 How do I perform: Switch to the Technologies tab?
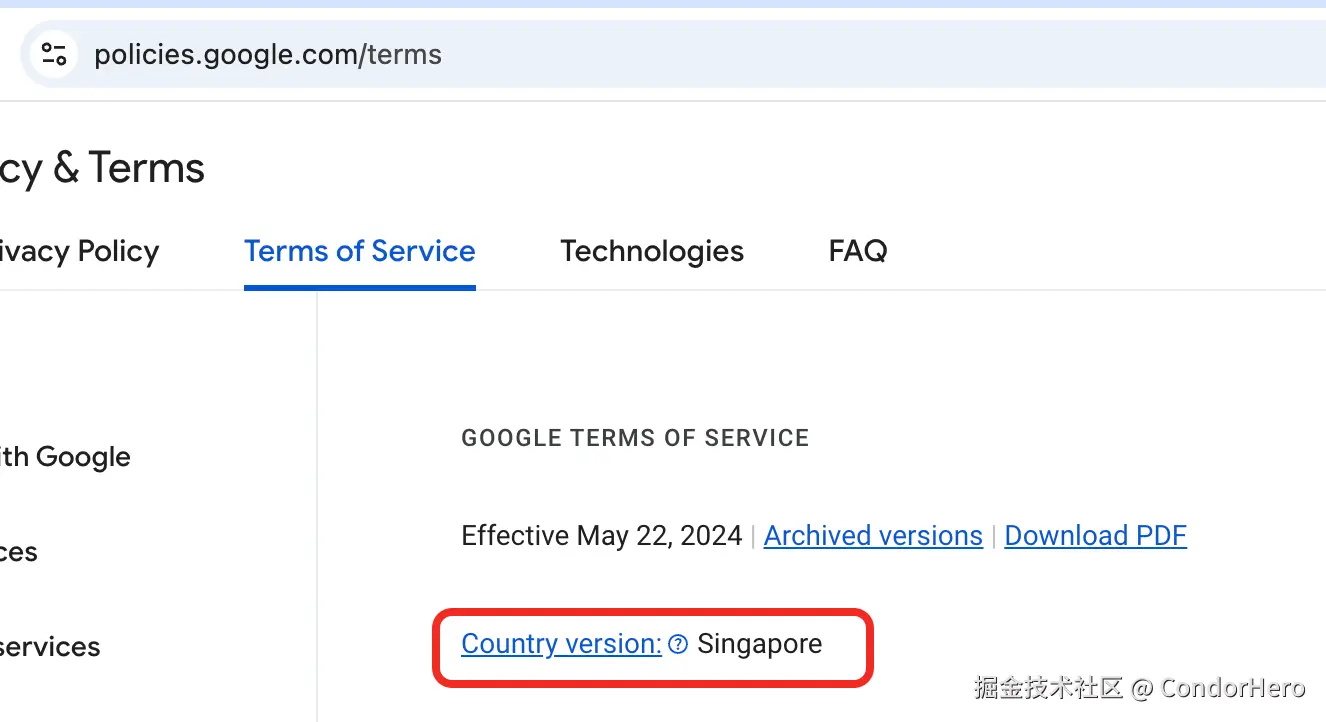(652, 251)
